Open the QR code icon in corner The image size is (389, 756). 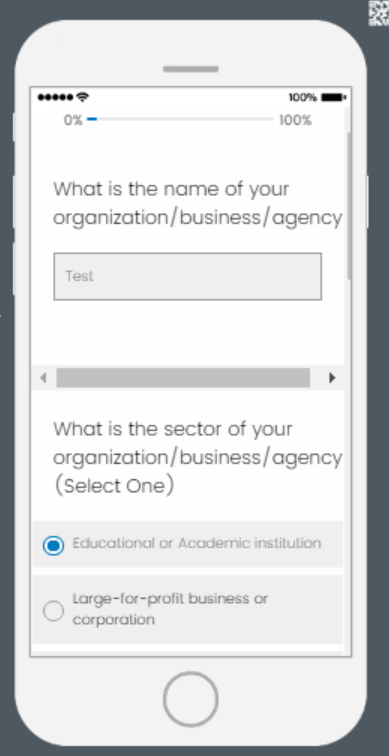(378, 13)
